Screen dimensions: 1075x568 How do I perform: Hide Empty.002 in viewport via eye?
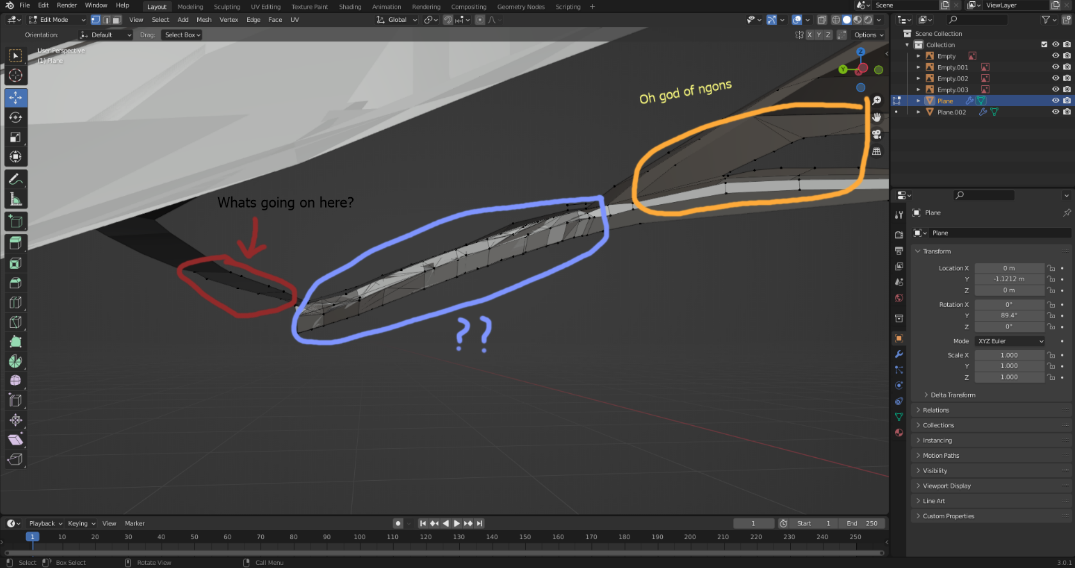(x=1055, y=78)
